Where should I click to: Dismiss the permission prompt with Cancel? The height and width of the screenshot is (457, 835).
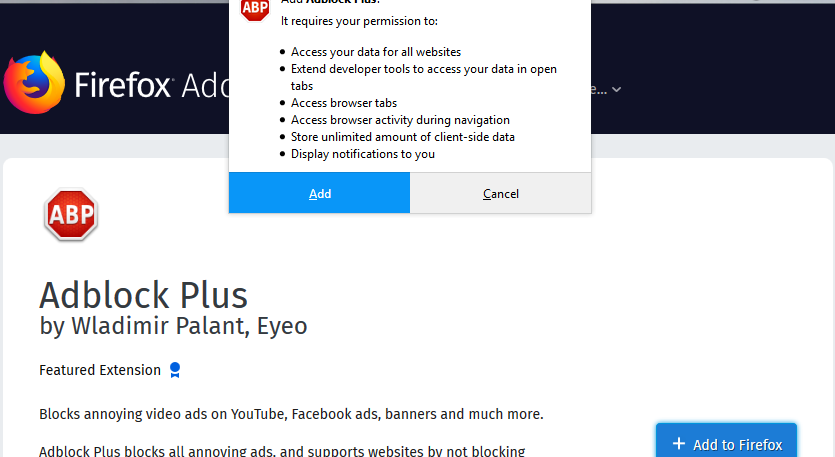[x=501, y=193]
